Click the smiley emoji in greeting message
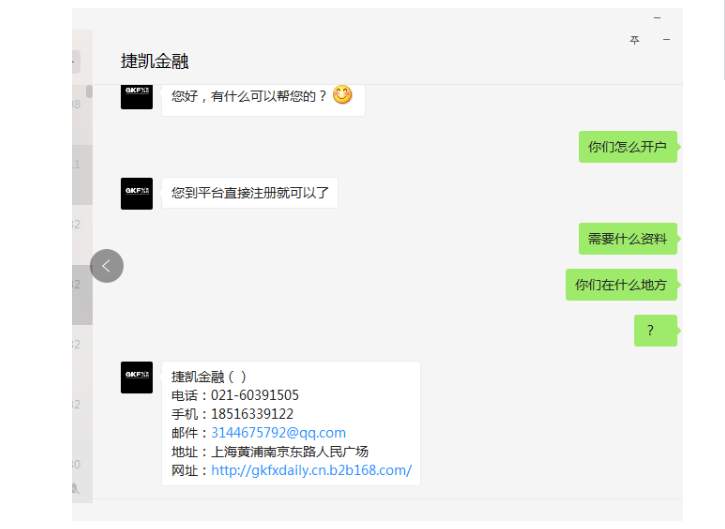Screen dimensions: 725x529 click(x=343, y=95)
